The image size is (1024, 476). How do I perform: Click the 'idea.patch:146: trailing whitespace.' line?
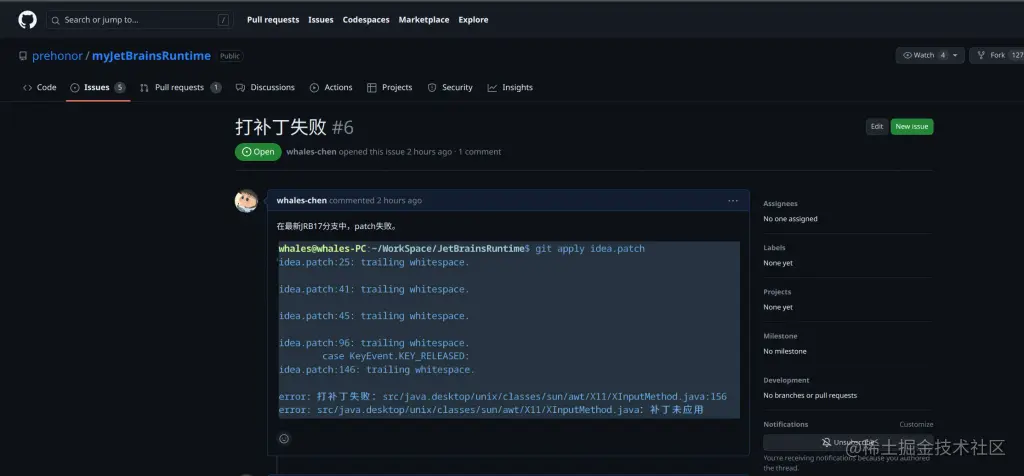tap(377, 370)
